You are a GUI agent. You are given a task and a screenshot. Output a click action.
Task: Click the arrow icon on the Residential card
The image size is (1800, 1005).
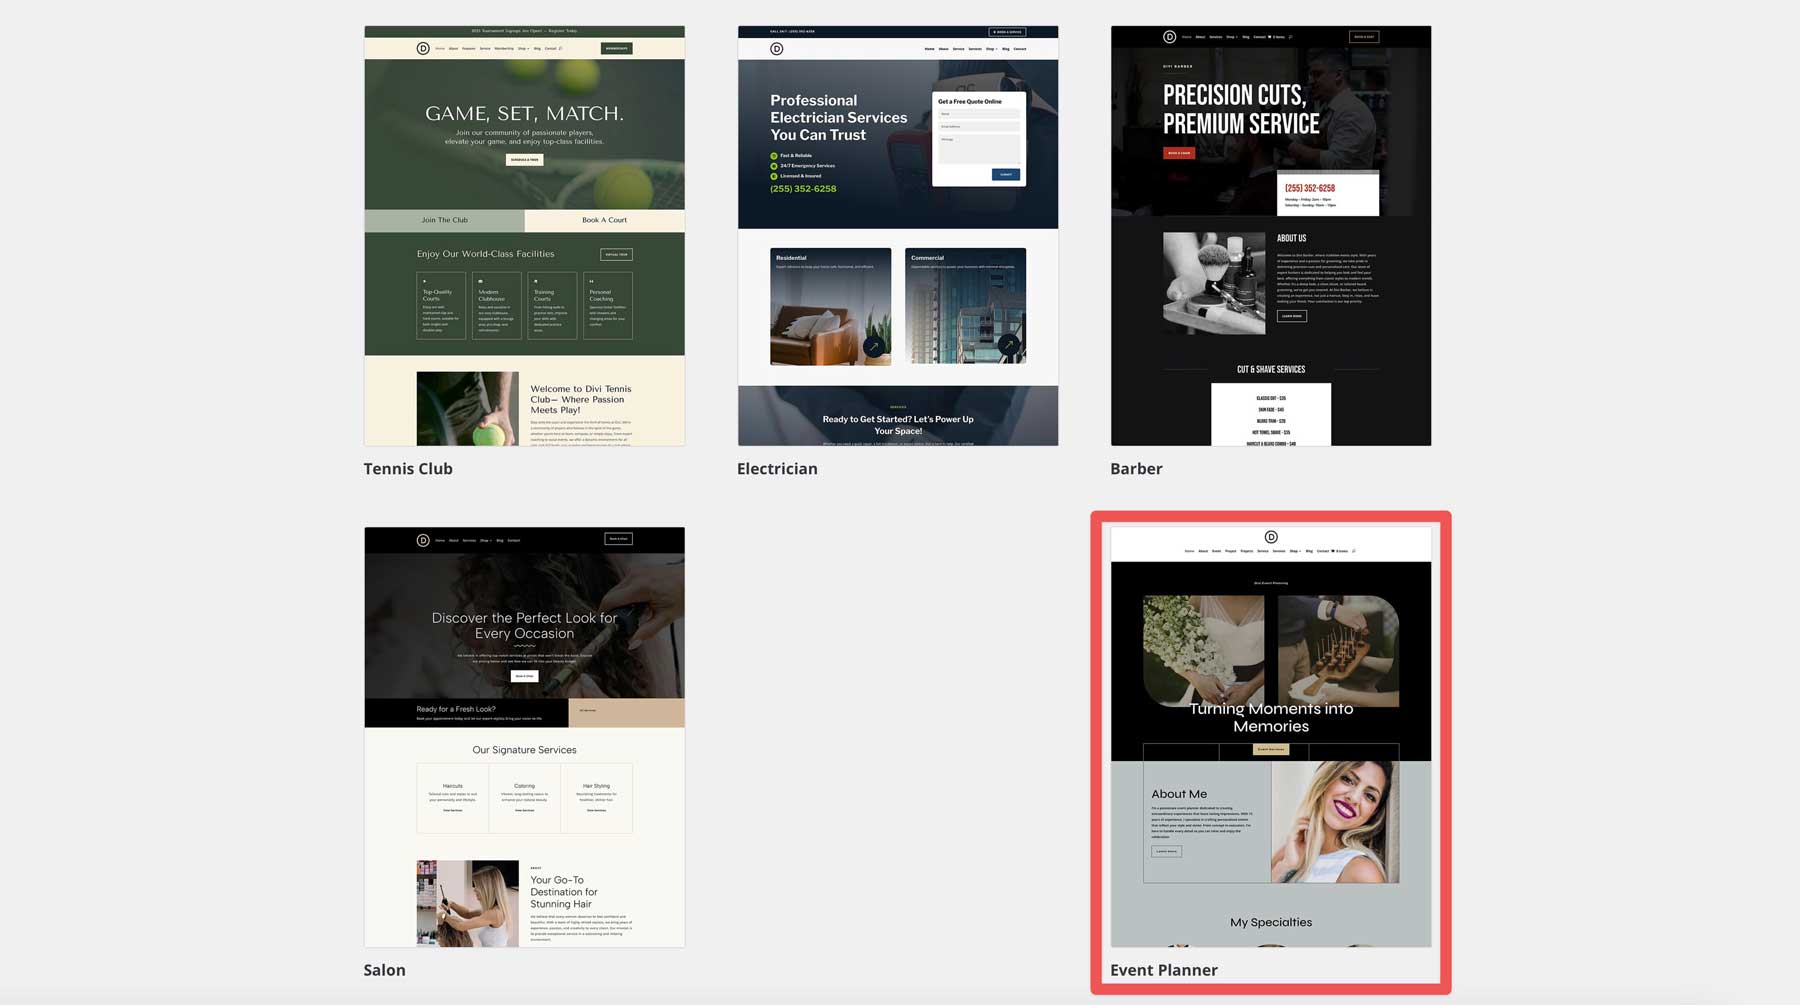click(875, 345)
